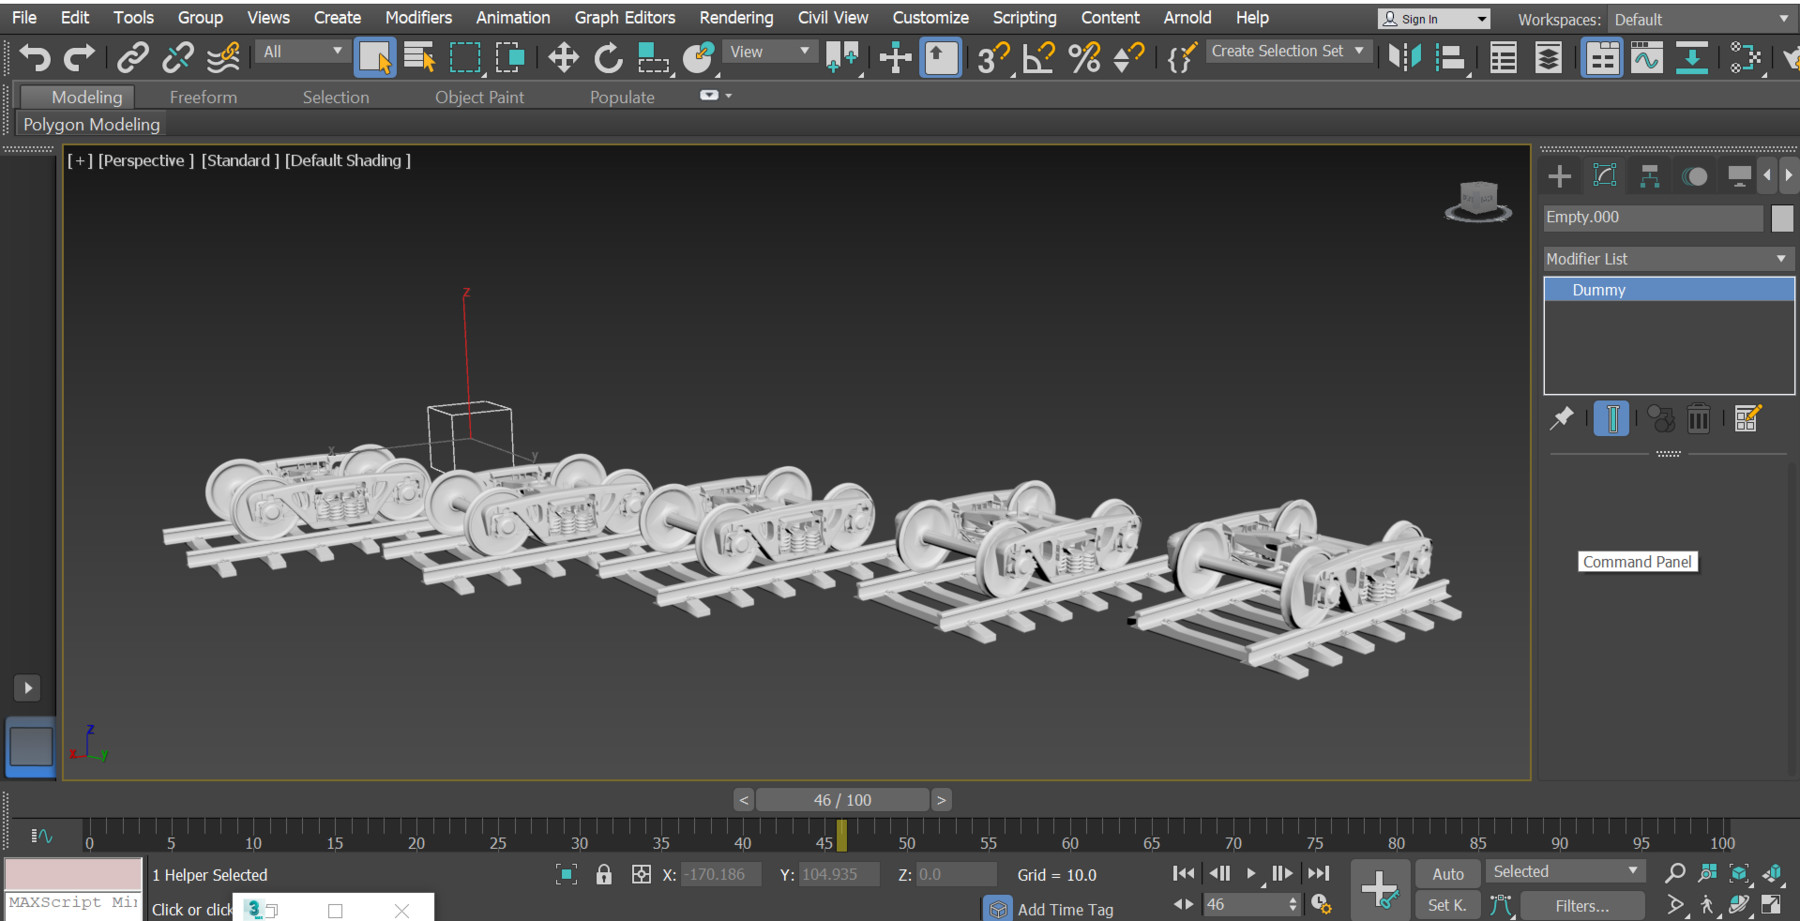Open the Rendering menu
Screen dimensions: 1800x921
click(736, 18)
